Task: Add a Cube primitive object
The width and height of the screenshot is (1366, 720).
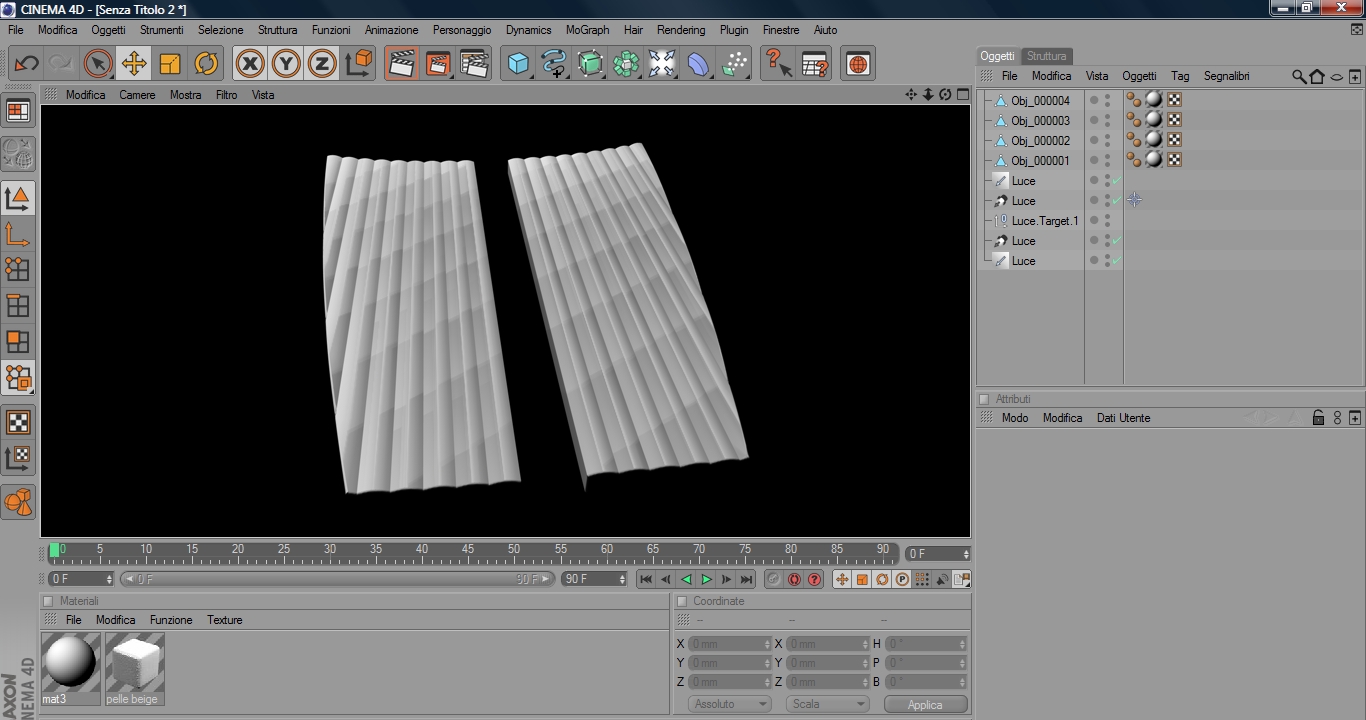Action: point(518,64)
